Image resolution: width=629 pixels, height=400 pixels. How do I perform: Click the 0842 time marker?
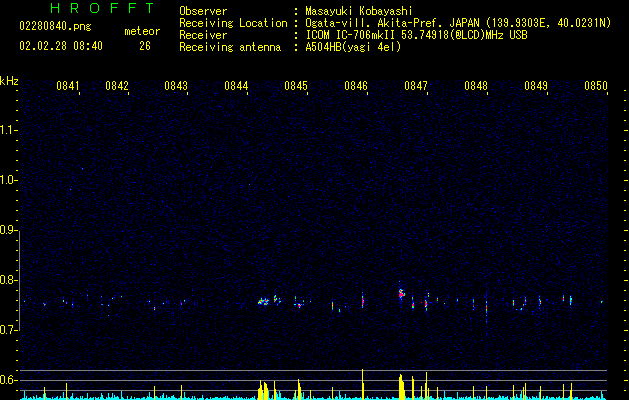pyautogui.click(x=117, y=86)
